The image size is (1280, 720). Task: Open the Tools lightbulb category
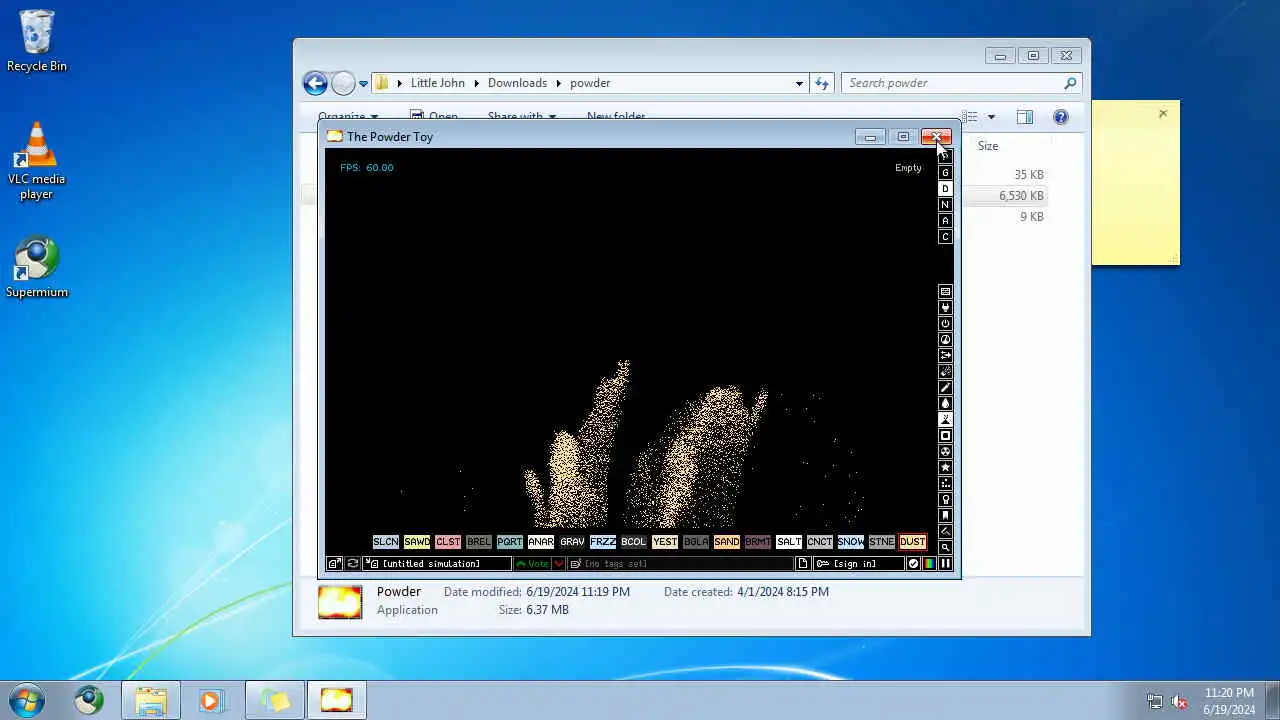click(945, 500)
